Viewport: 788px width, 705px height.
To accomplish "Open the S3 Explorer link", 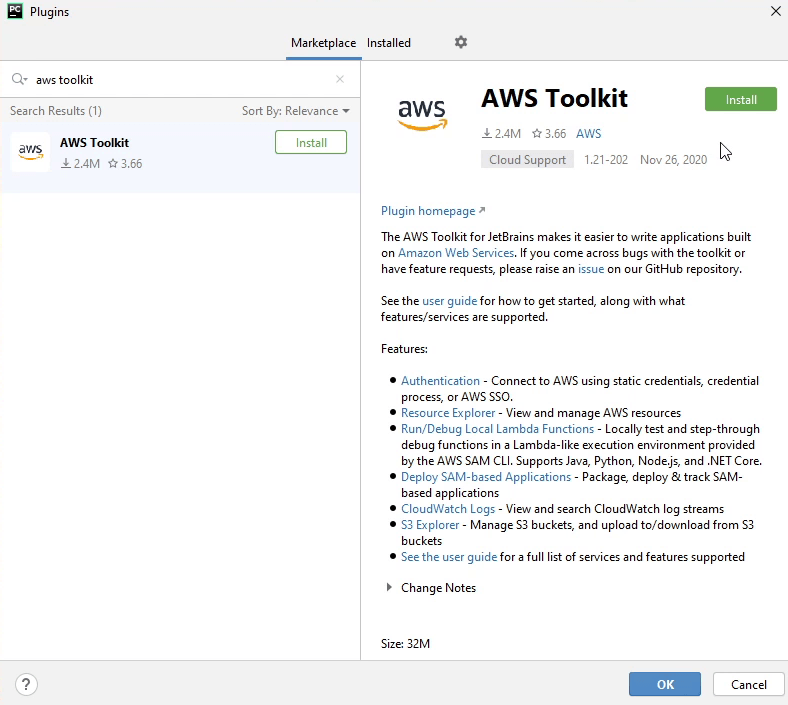I will (430, 525).
